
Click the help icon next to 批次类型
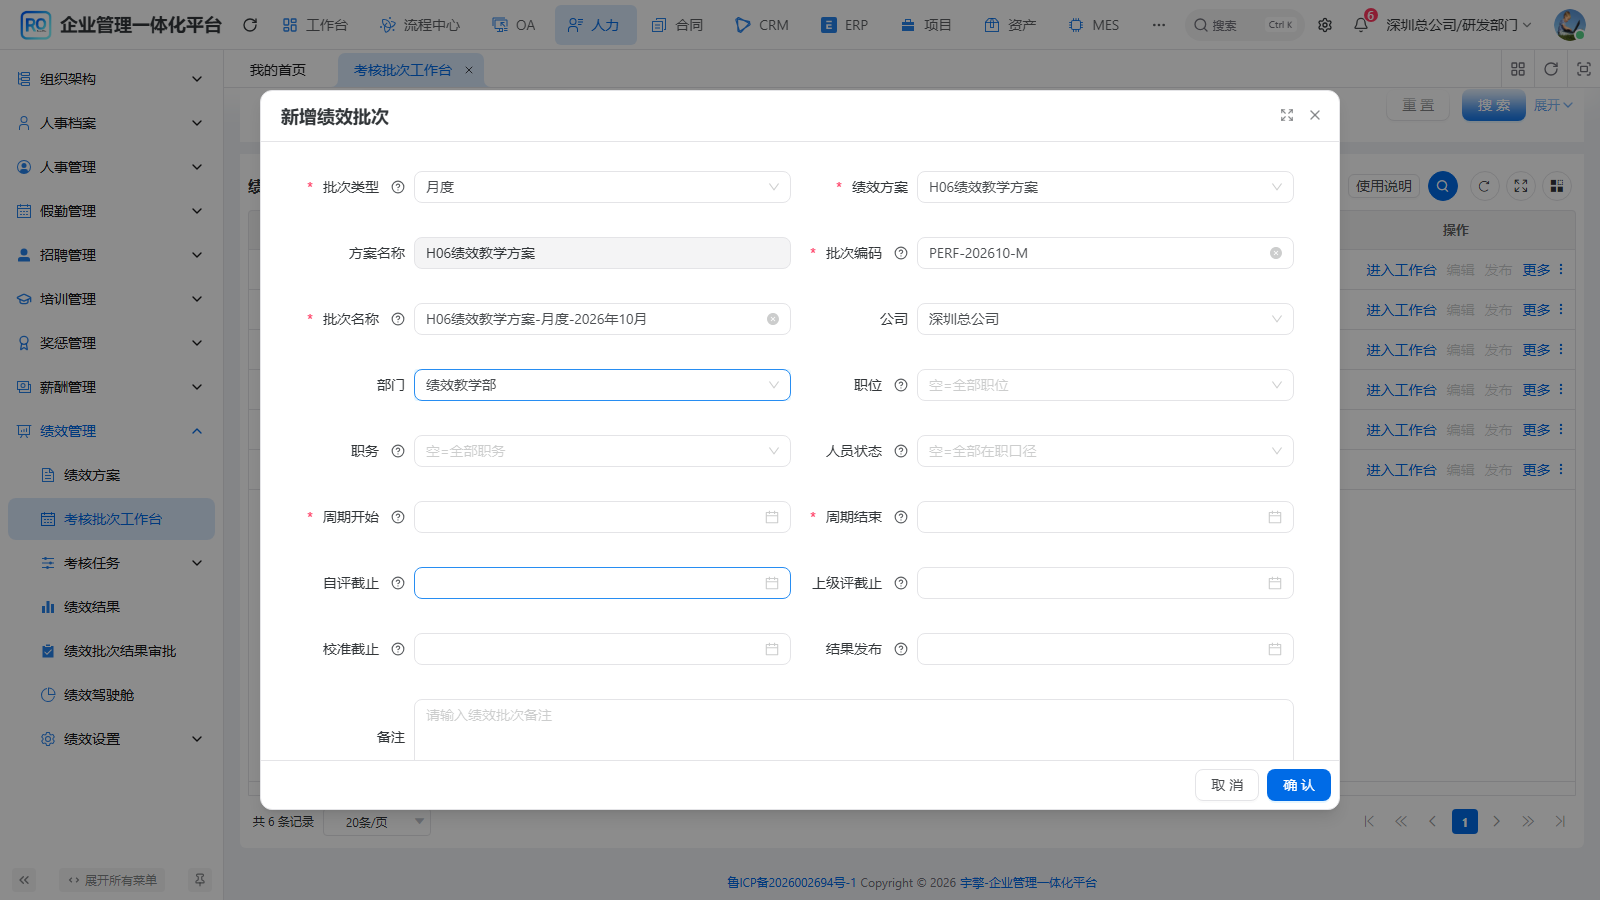click(398, 187)
